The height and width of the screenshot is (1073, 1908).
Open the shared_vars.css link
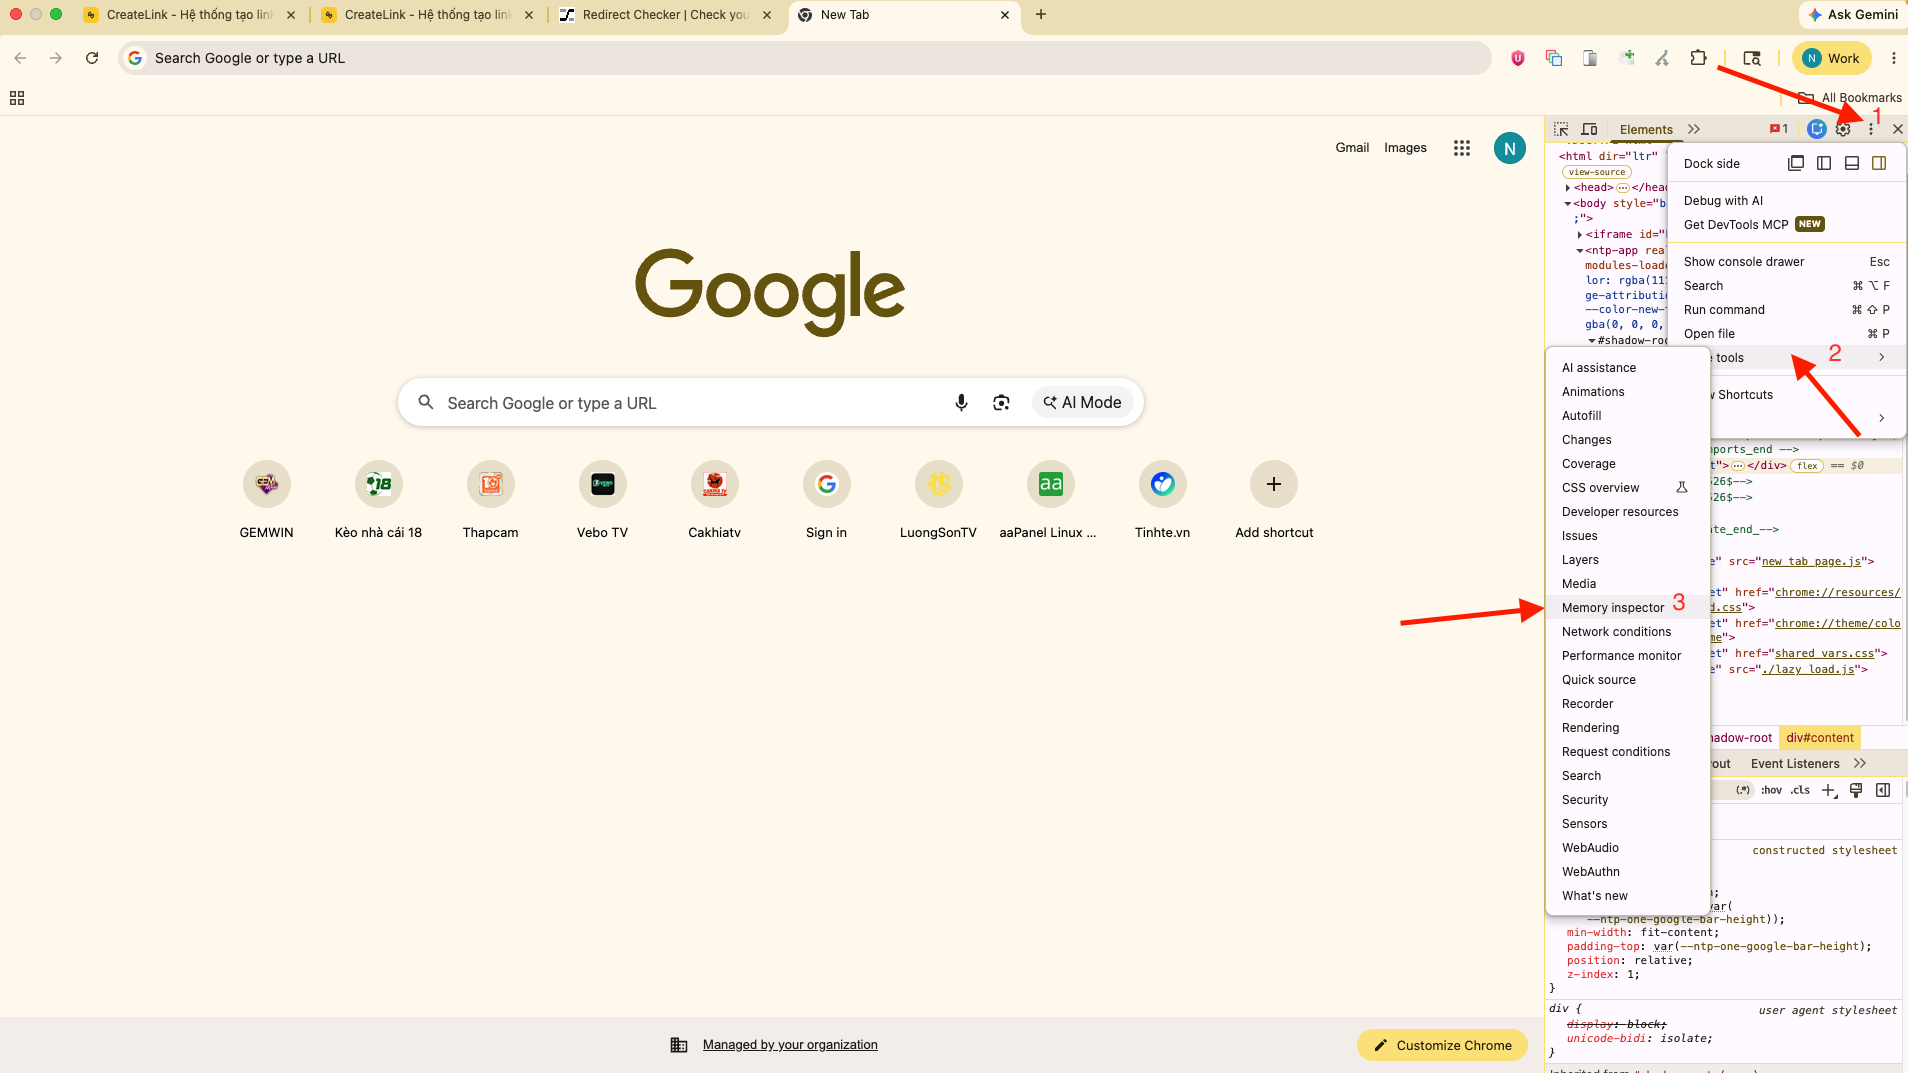(1825, 654)
